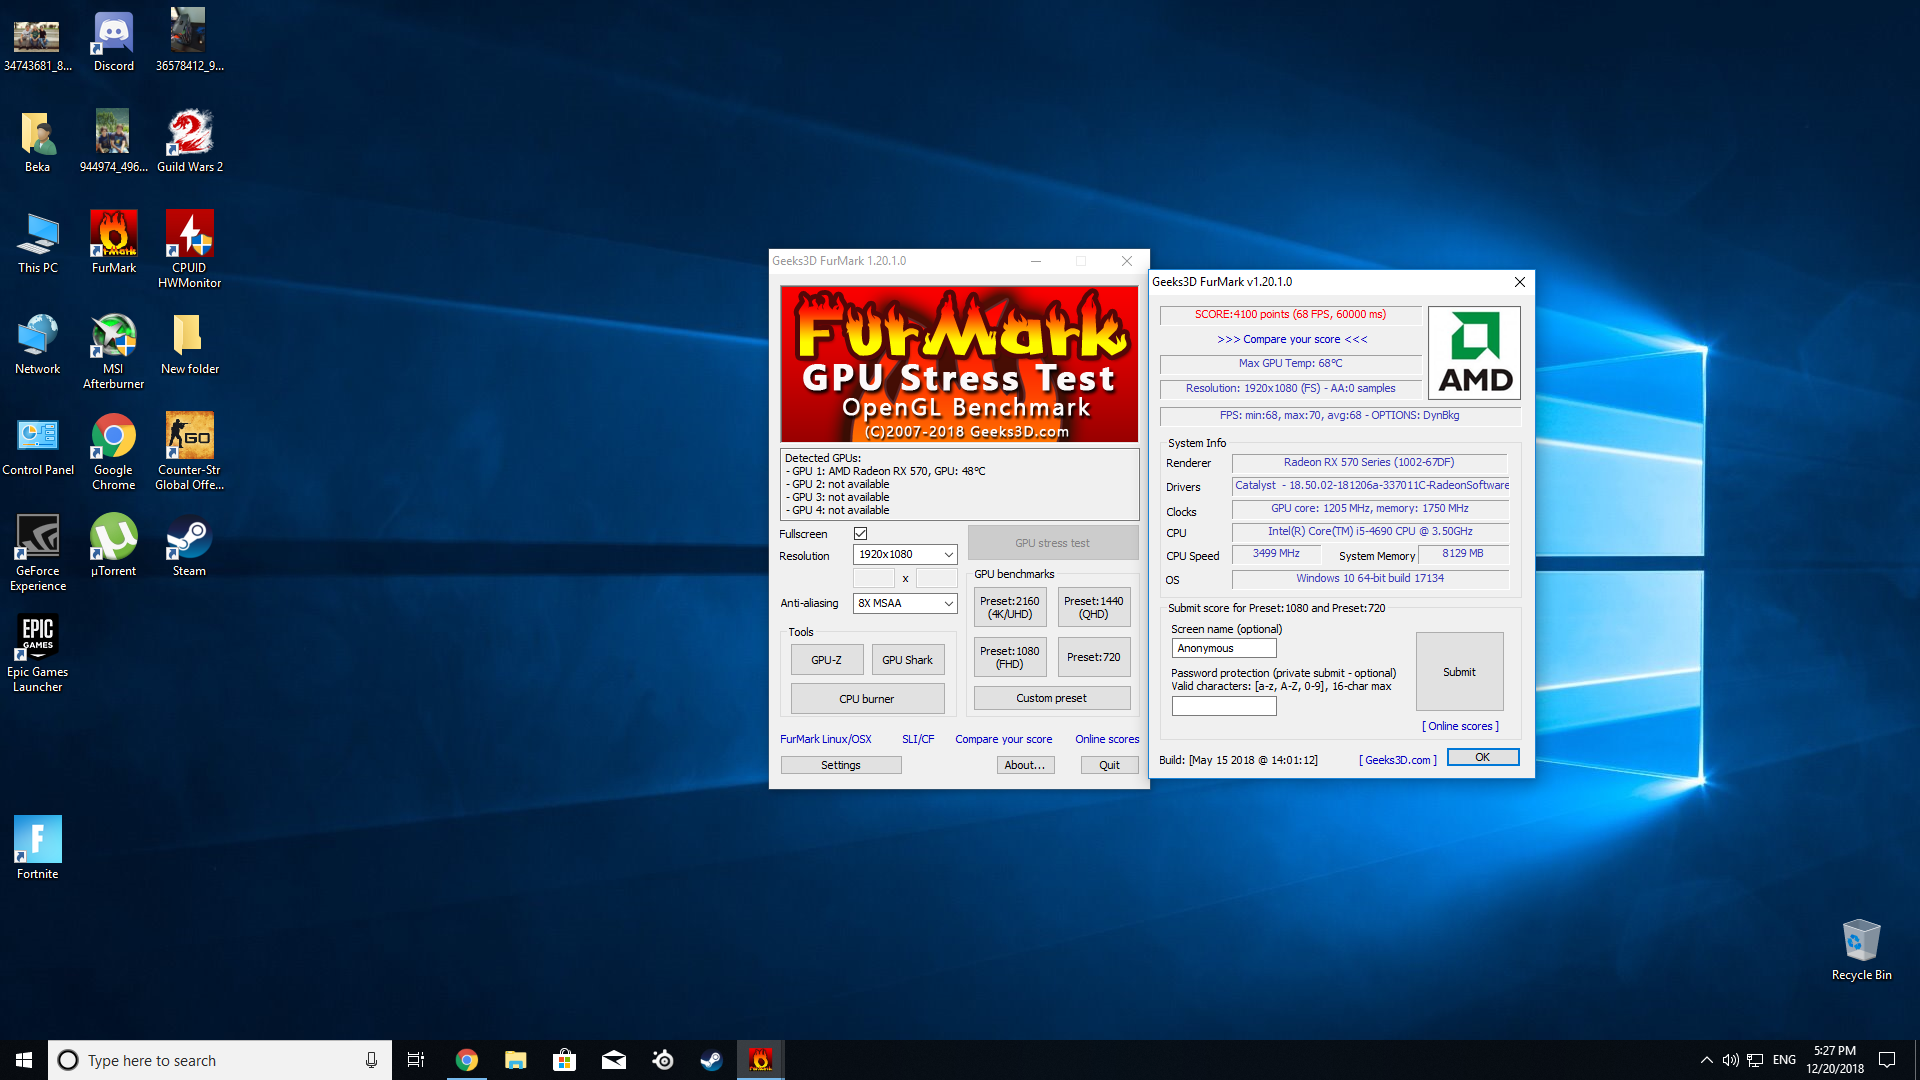This screenshot has width=1920, height=1080.
Task: Show hidden system tray icons
Action: [x=1706, y=1060]
